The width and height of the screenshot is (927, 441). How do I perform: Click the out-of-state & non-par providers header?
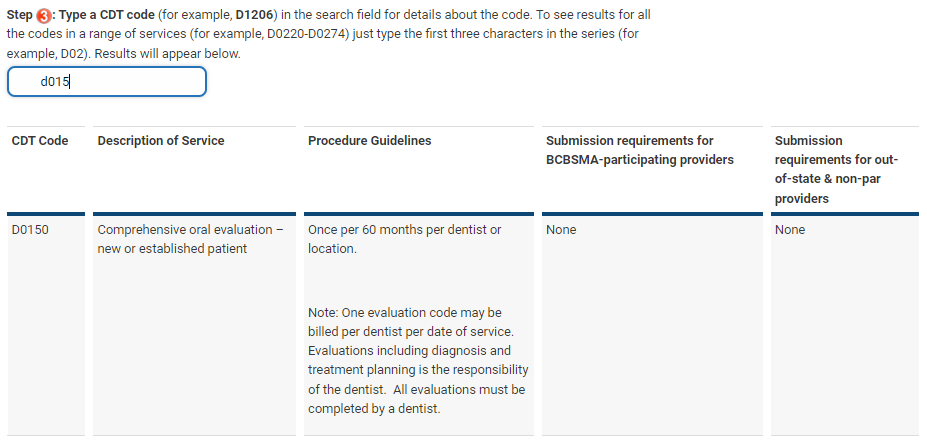click(836, 170)
